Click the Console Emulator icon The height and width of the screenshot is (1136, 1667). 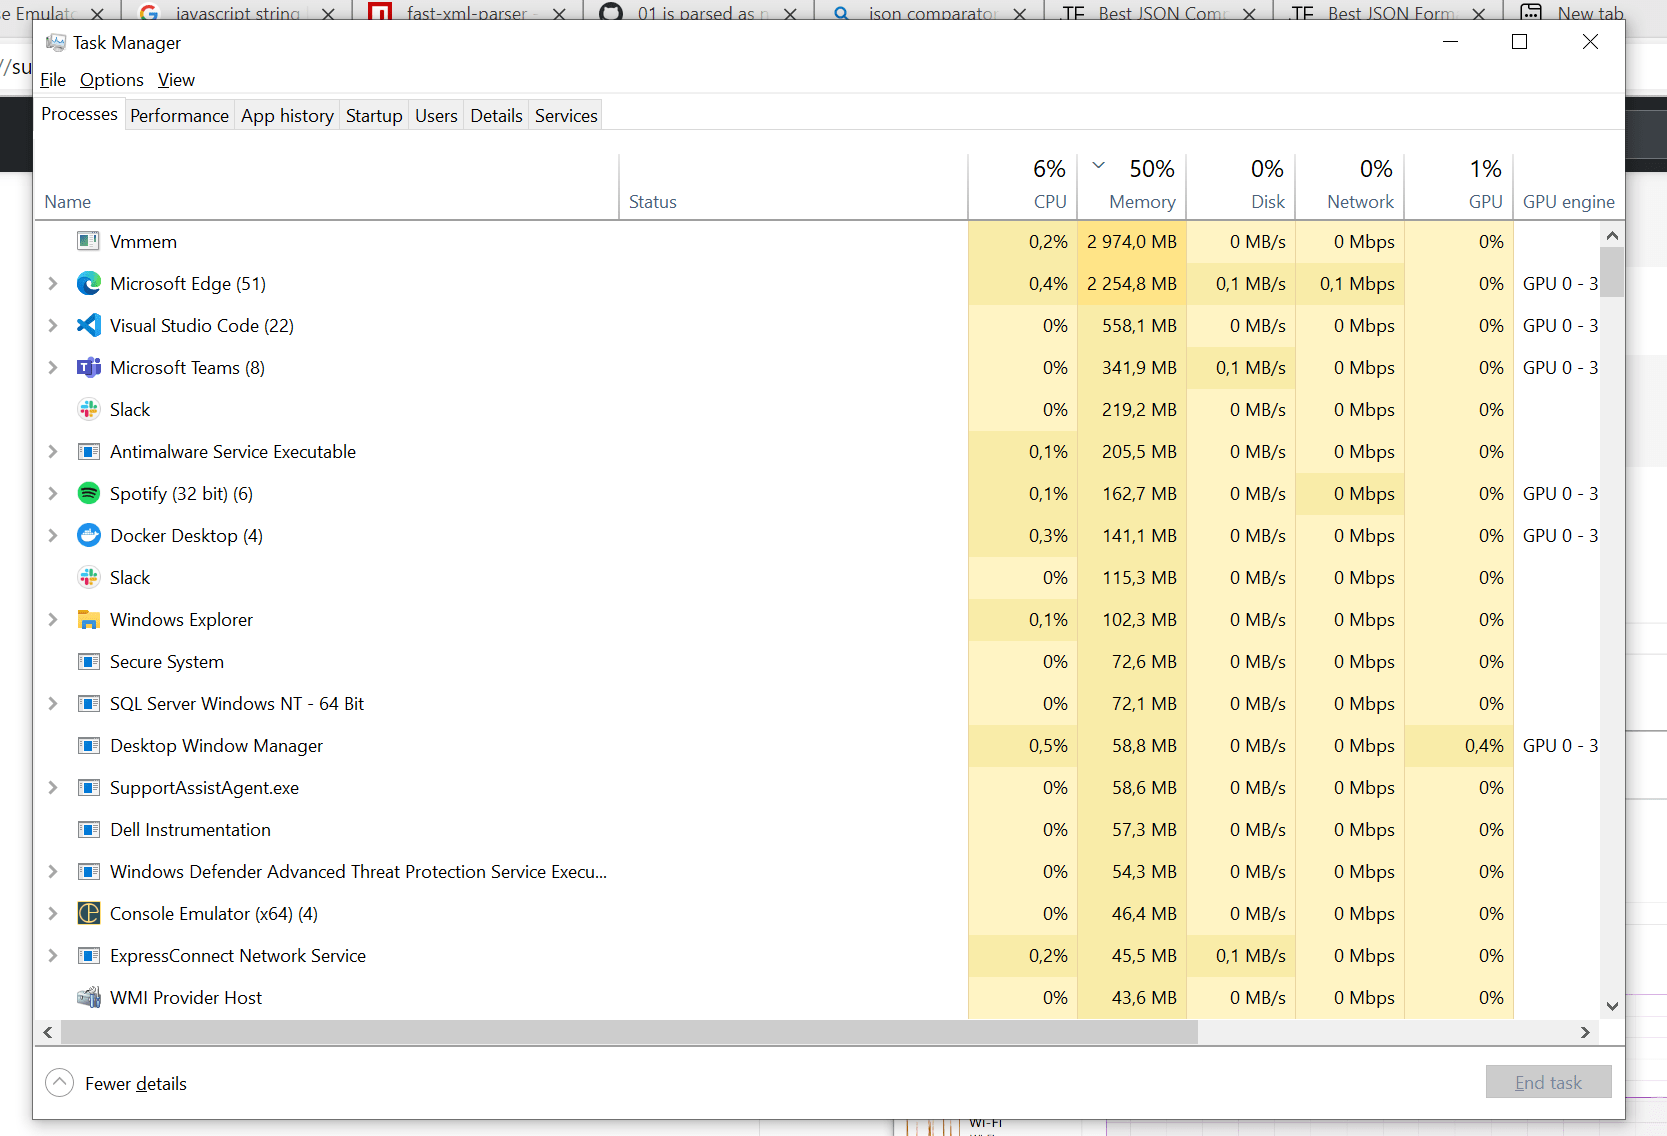pos(89,913)
